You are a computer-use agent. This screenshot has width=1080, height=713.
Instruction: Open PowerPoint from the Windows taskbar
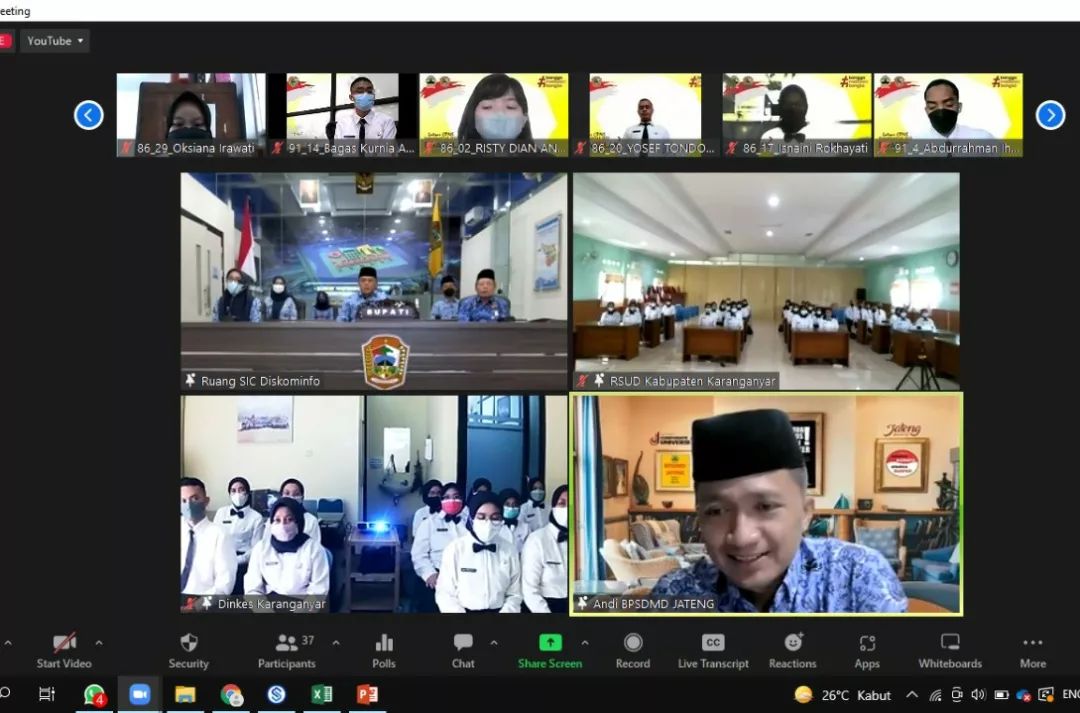[x=367, y=694]
